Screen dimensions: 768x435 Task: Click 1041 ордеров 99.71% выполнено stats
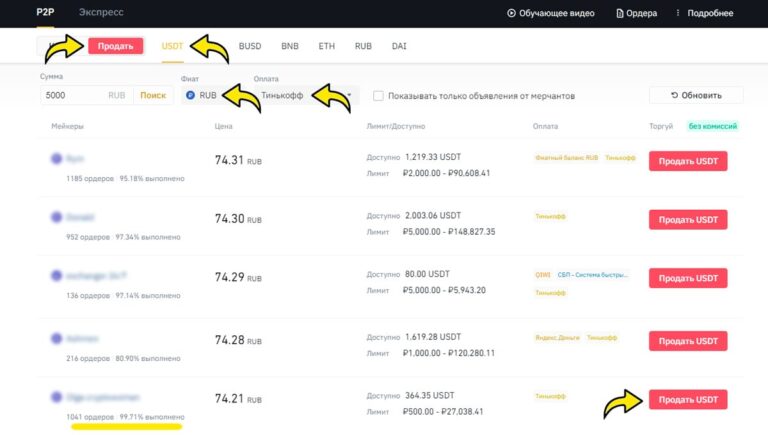point(125,417)
